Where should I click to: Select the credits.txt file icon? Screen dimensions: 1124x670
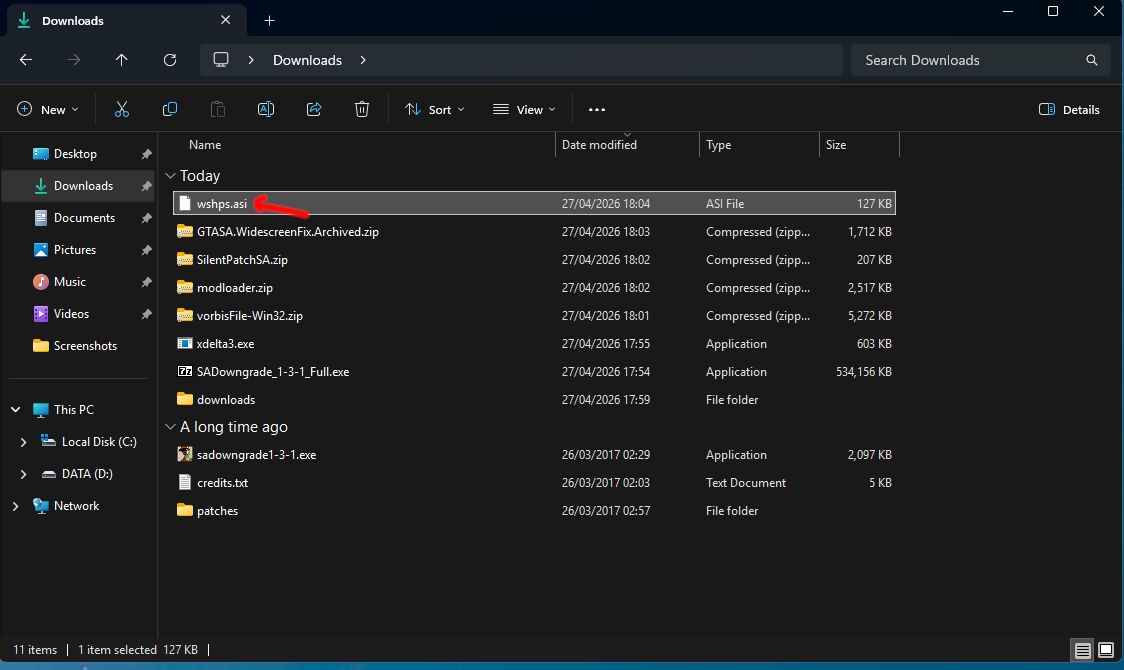click(x=185, y=482)
